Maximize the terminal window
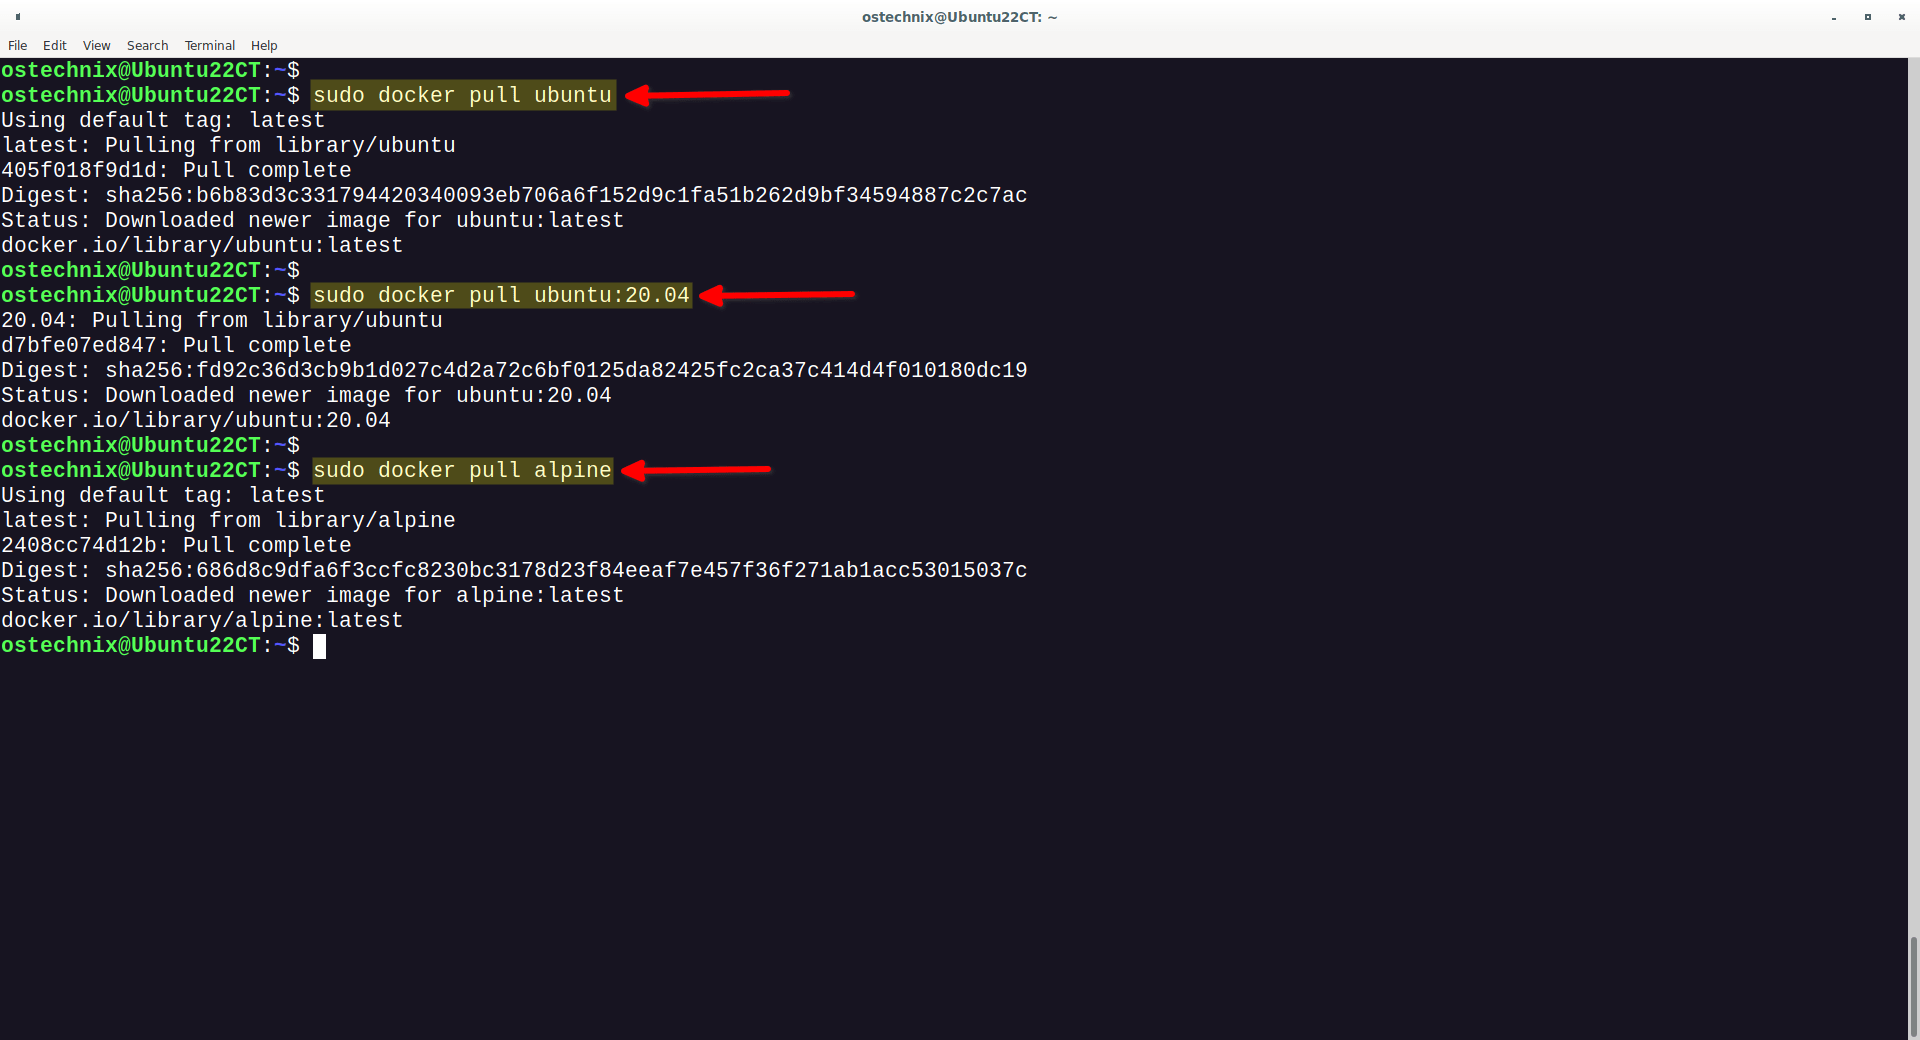 coord(1867,17)
